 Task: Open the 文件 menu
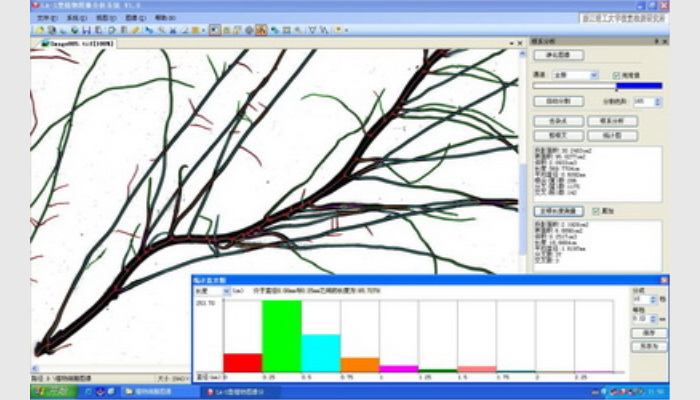click(43, 18)
